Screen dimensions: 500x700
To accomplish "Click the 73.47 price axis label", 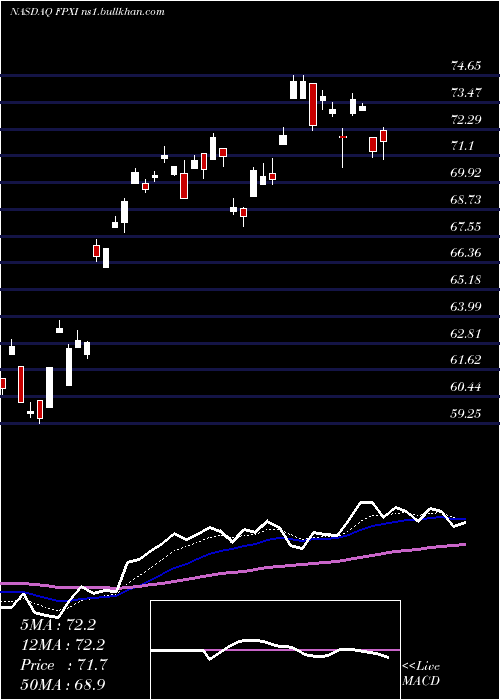I will point(466,93).
